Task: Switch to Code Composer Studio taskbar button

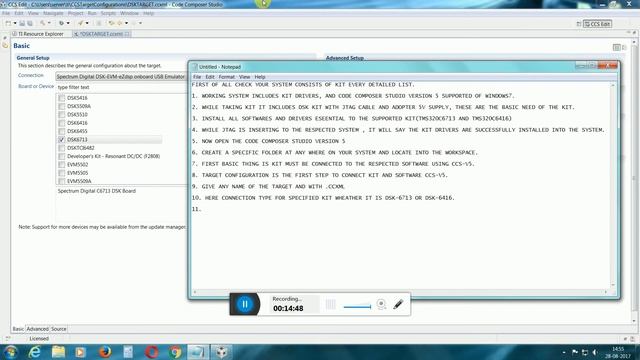Action: point(222,352)
